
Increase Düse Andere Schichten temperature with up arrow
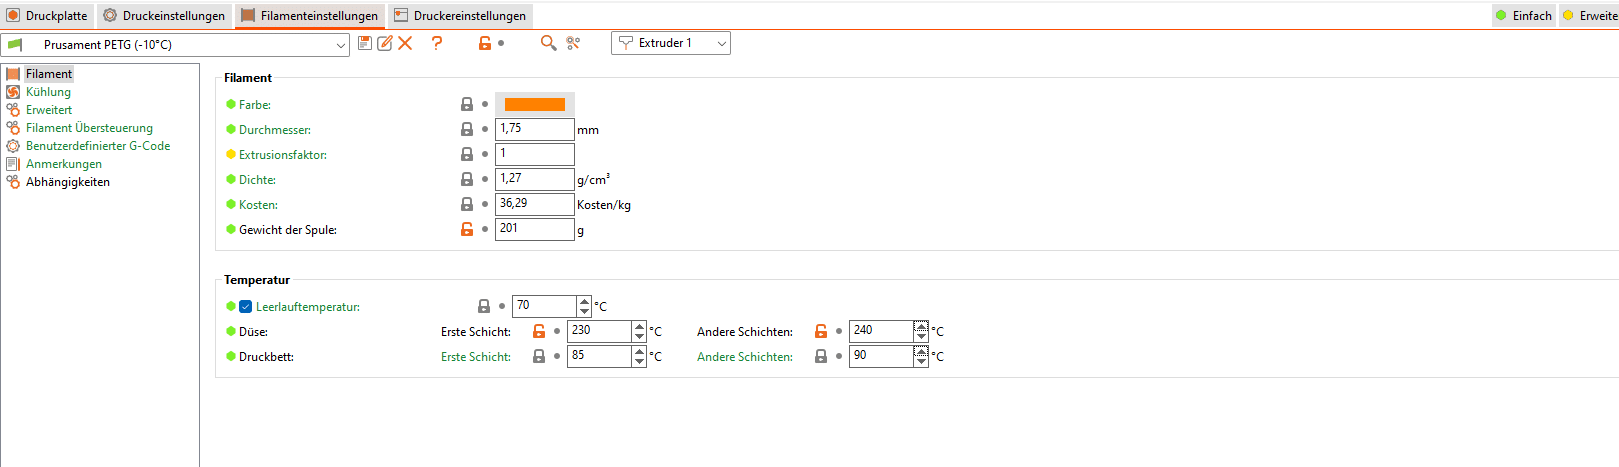921,326
